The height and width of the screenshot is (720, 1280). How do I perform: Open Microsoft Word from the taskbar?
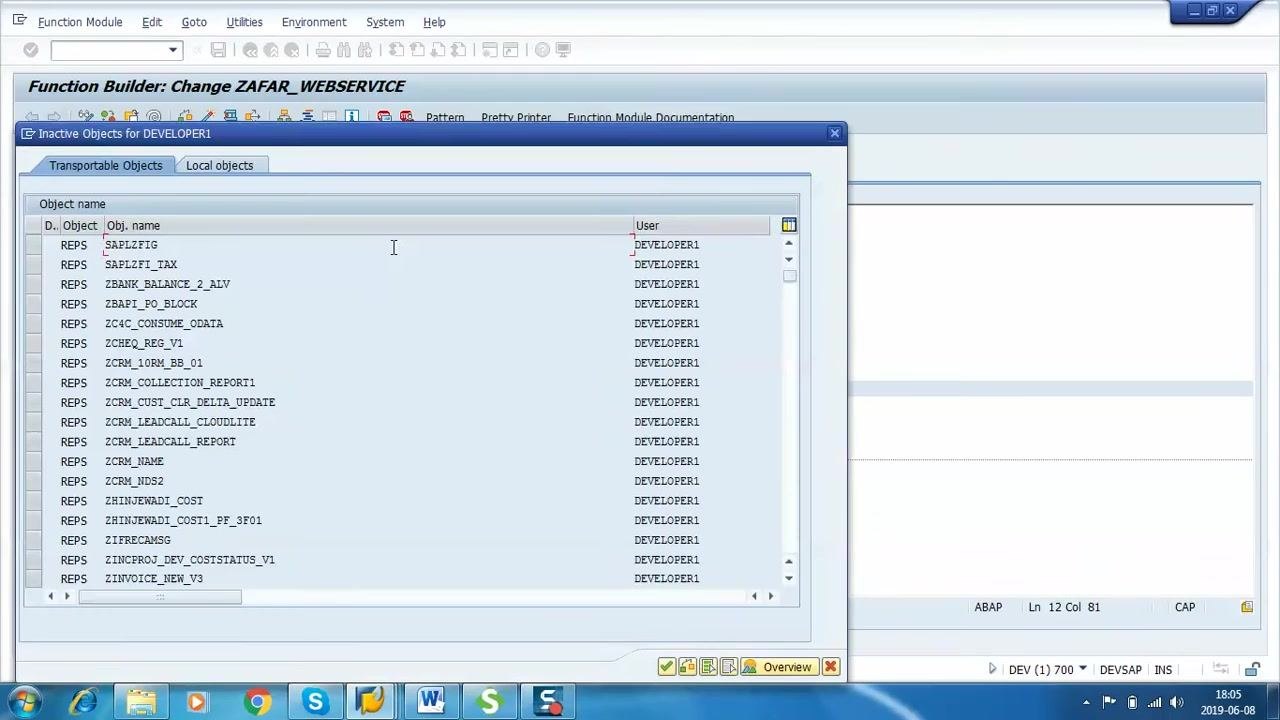point(431,702)
